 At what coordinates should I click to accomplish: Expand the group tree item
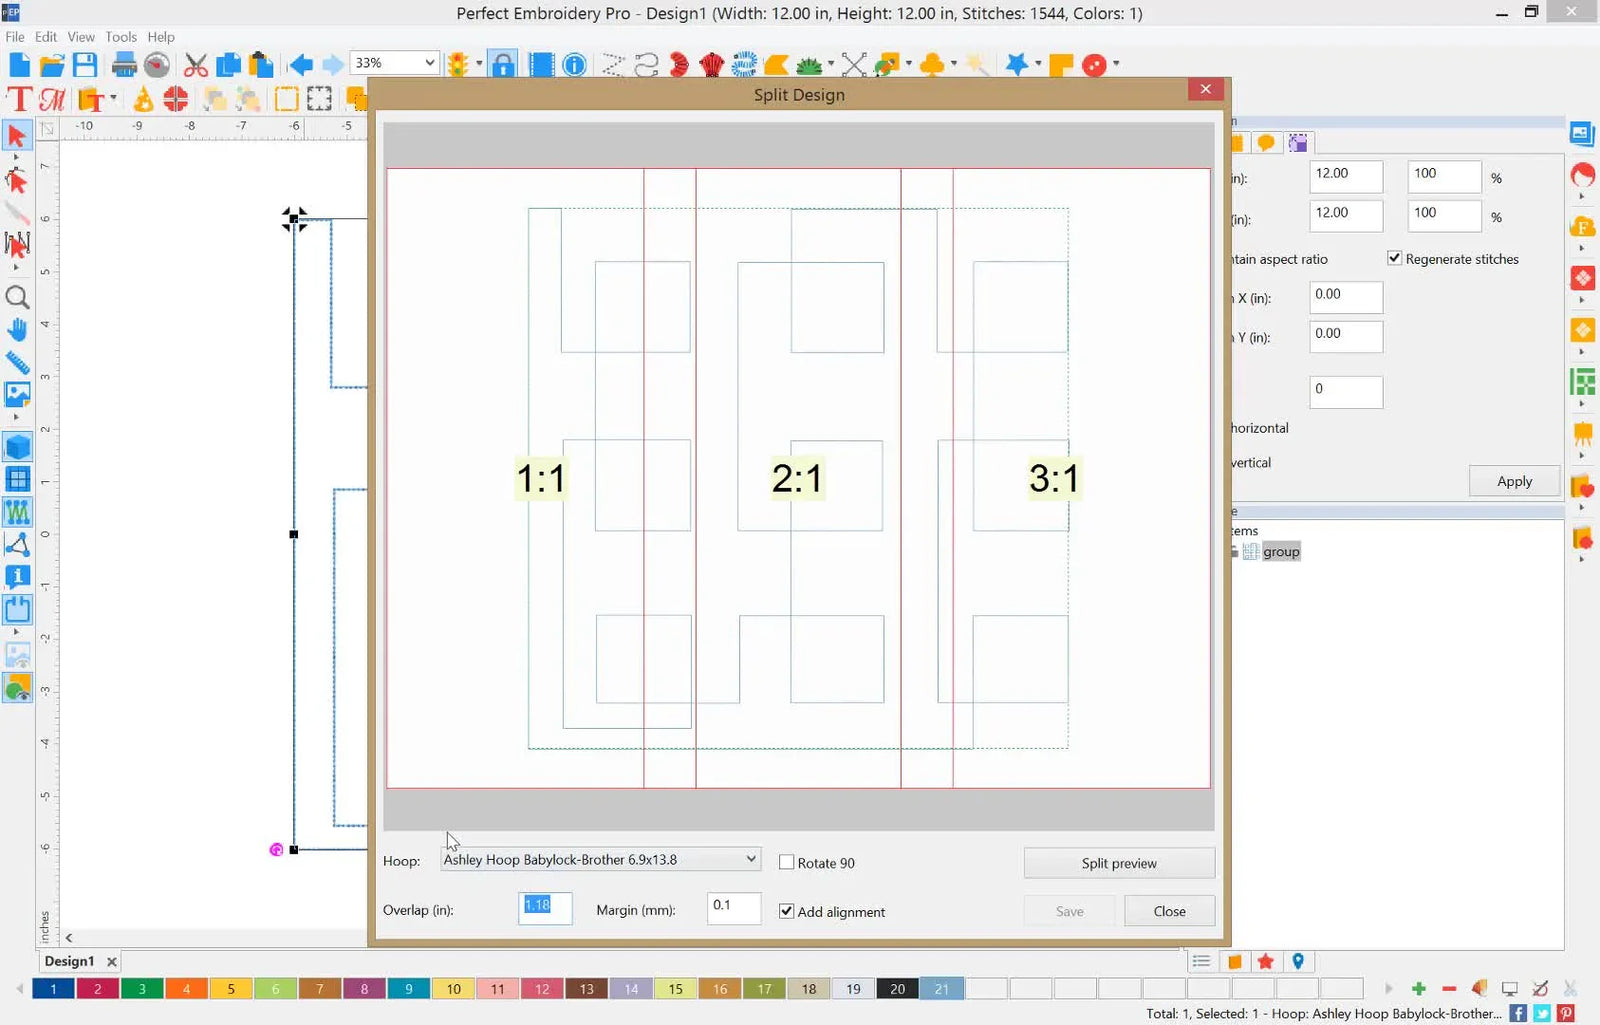pos(1235,551)
